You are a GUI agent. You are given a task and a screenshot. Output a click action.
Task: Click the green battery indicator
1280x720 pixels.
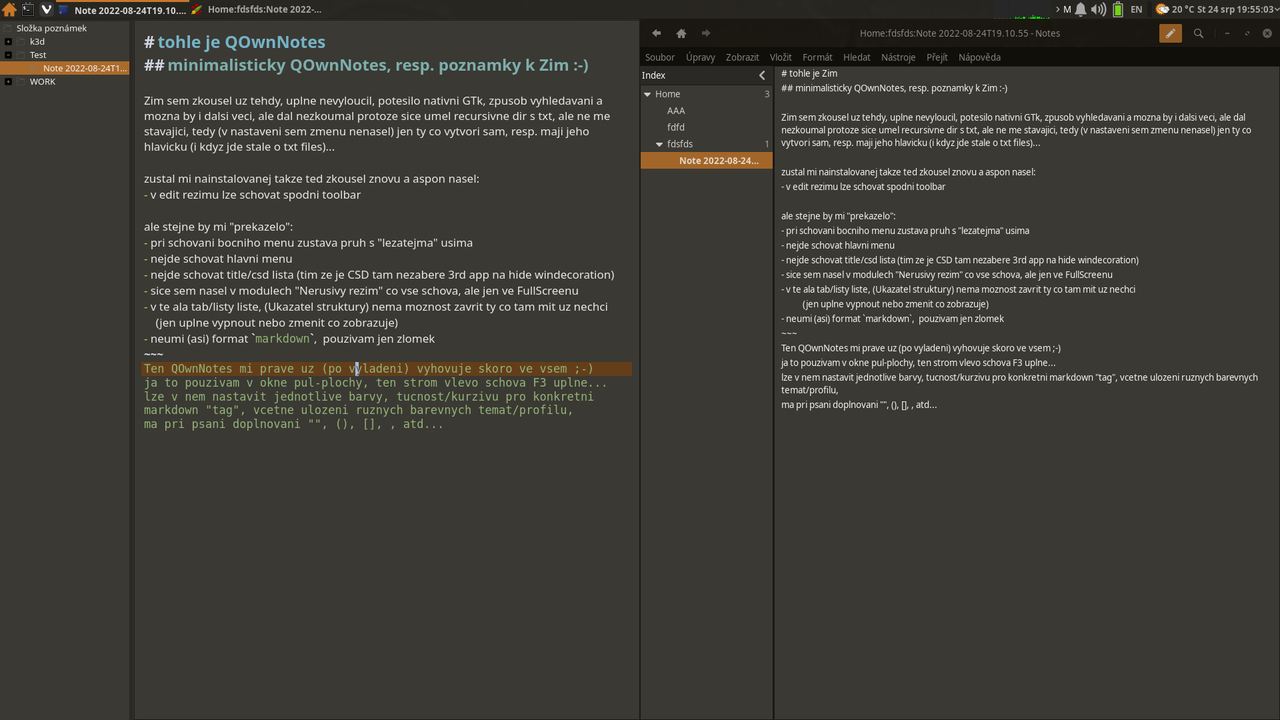(x=1117, y=10)
